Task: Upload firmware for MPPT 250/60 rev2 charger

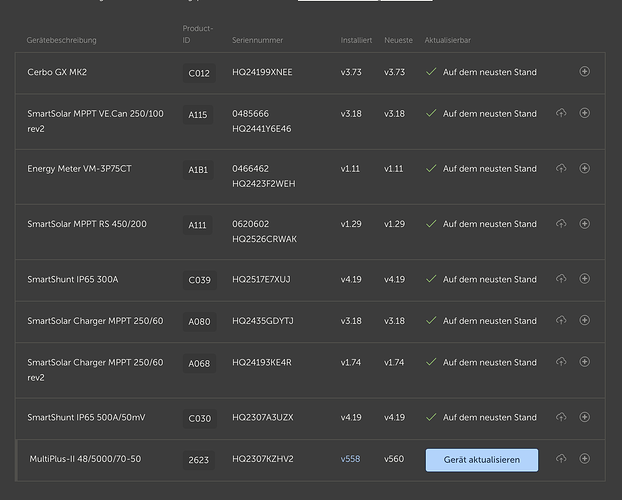Action: pyautogui.click(x=561, y=362)
